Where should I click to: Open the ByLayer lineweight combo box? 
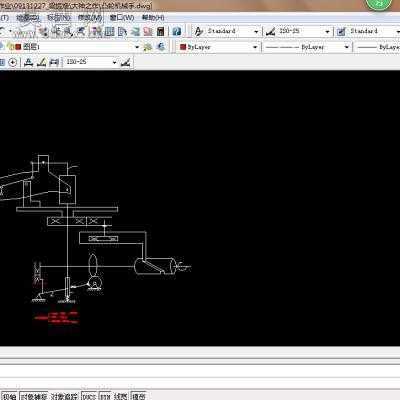click(x=377, y=47)
